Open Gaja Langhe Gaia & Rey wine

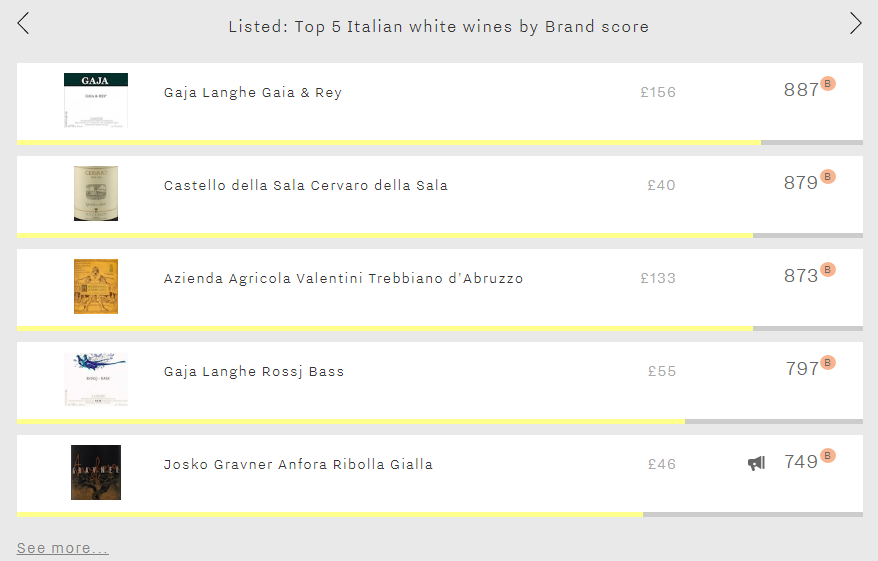[x=253, y=92]
